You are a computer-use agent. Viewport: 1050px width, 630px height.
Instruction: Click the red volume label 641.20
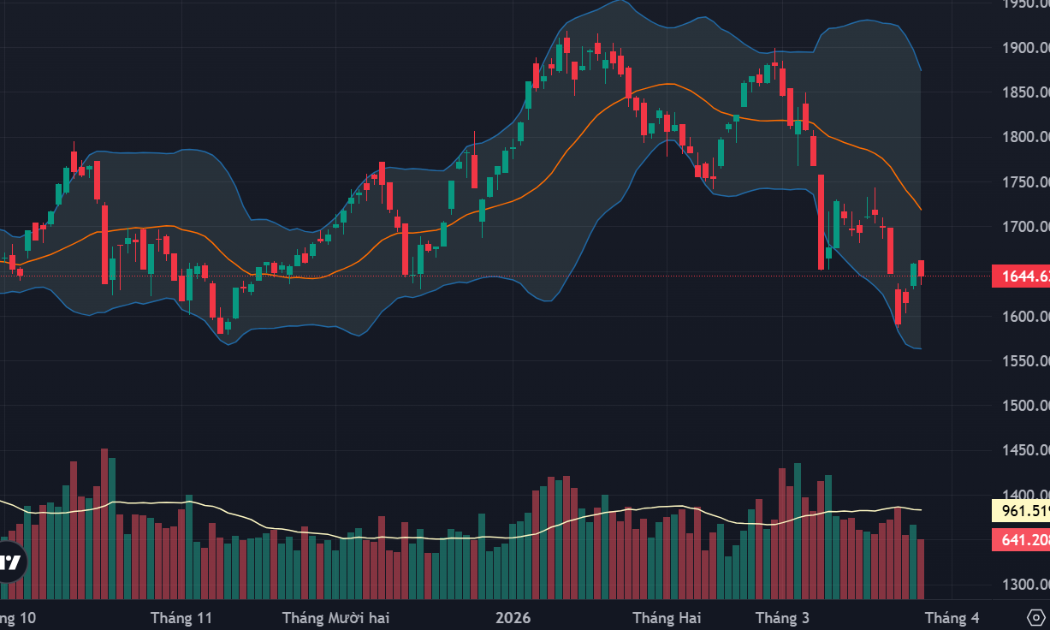[x=1020, y=540]
